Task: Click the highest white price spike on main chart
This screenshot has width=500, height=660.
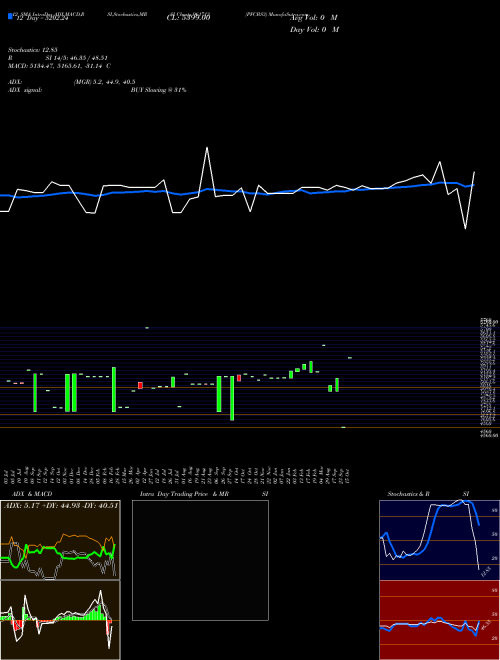Action: tap(207, 148)
